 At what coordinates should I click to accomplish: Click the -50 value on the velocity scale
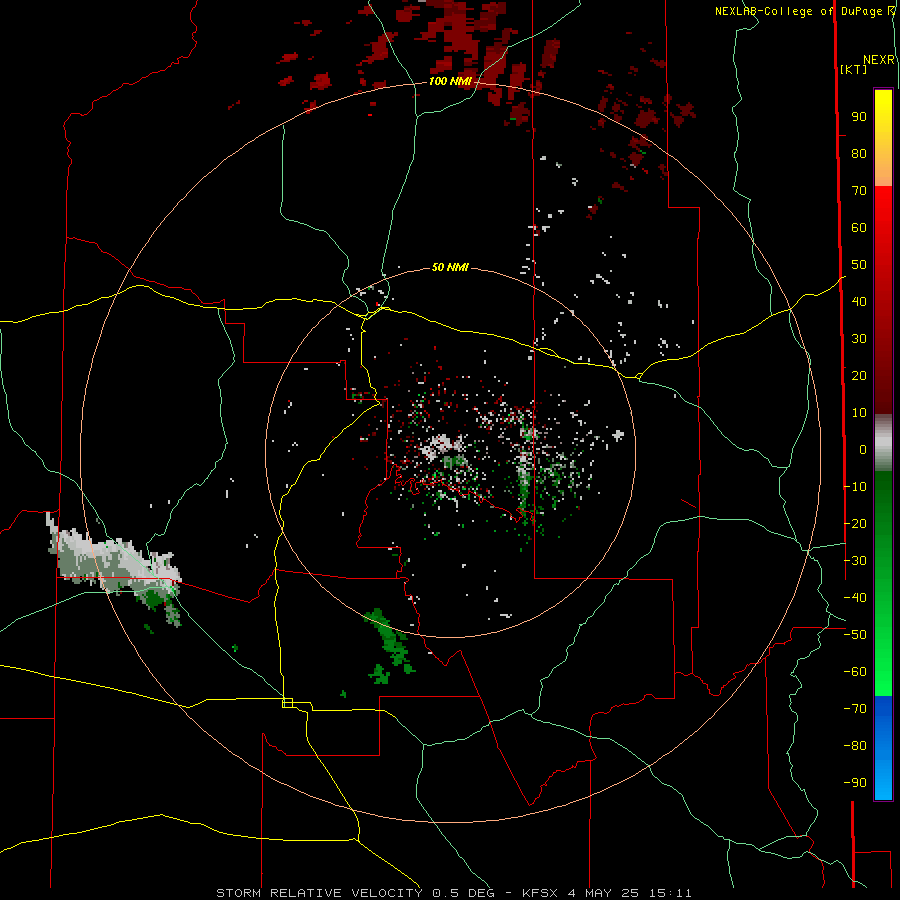click(x=855, y=635)
